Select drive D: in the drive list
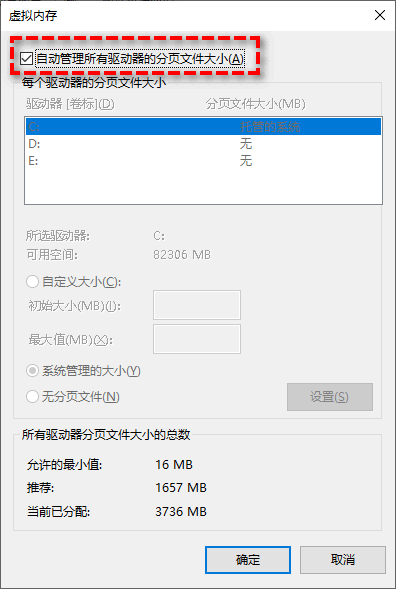396x589 pixels. [203, 143]
